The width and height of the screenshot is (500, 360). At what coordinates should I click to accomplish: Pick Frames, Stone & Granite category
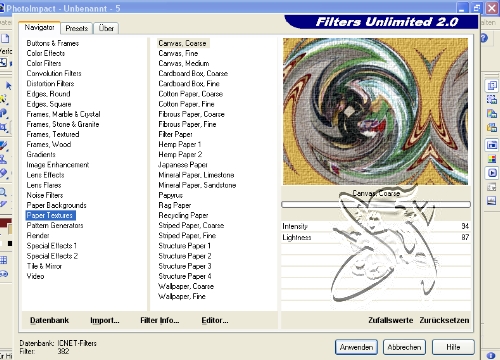pyautogui.click(x=63, y=124)
